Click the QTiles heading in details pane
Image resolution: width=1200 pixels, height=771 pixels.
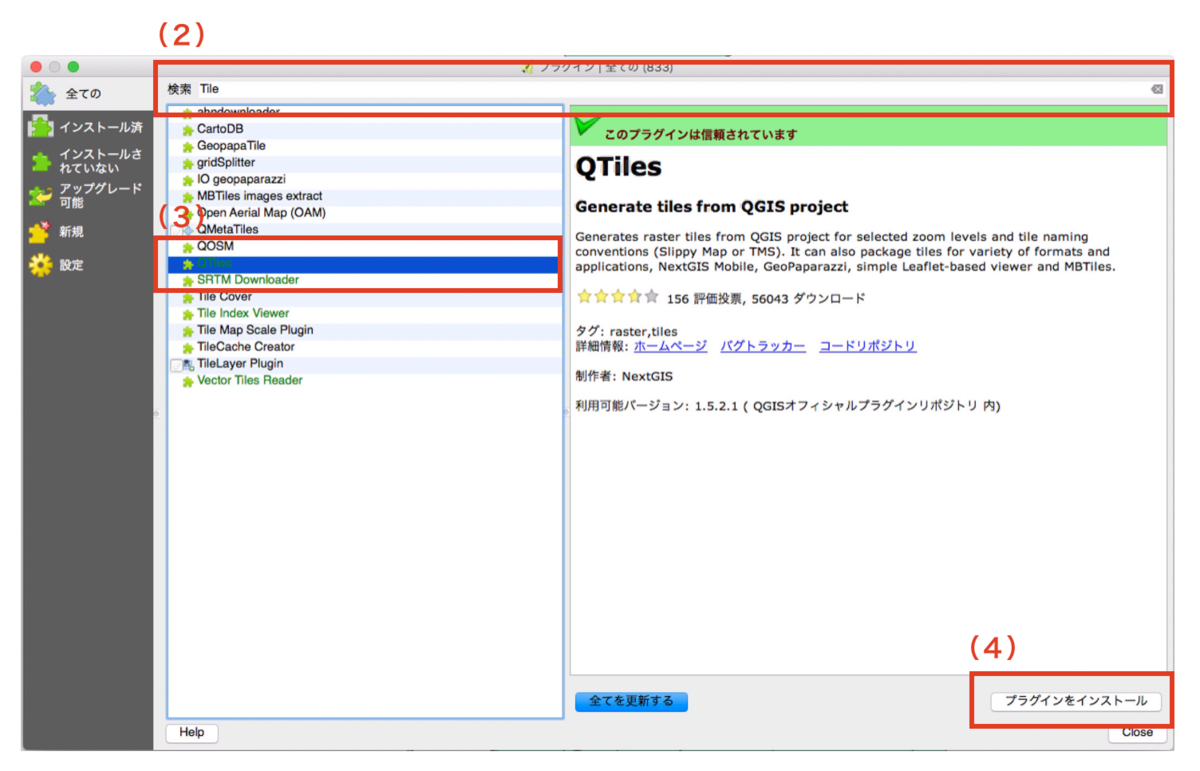pyautogui.click(x=619, y=167)
